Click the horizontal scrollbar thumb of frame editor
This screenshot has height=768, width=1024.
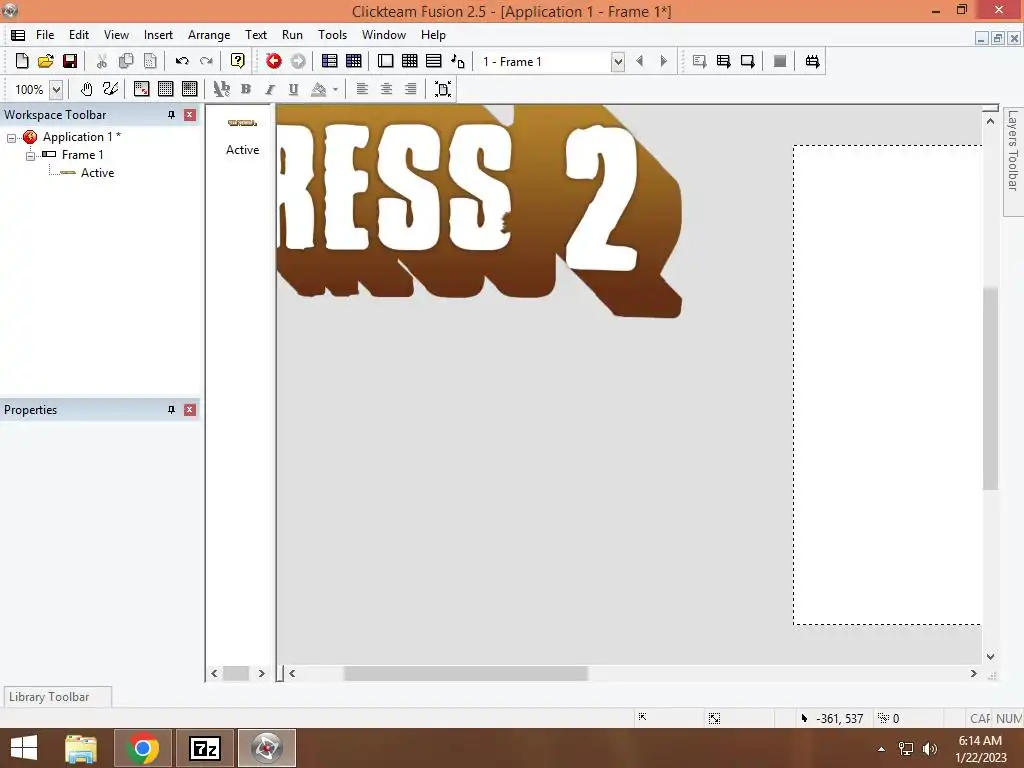[x=466, y=673]
